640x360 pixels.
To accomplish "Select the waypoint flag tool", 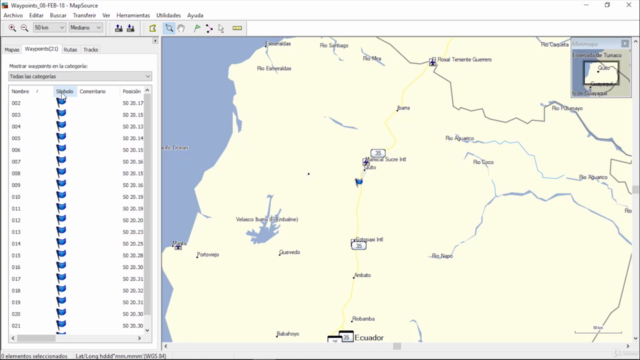I will (197, 28).
